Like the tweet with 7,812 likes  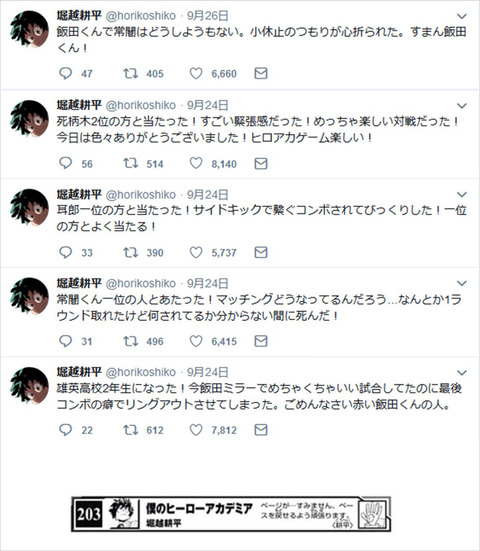click(196, 430)
